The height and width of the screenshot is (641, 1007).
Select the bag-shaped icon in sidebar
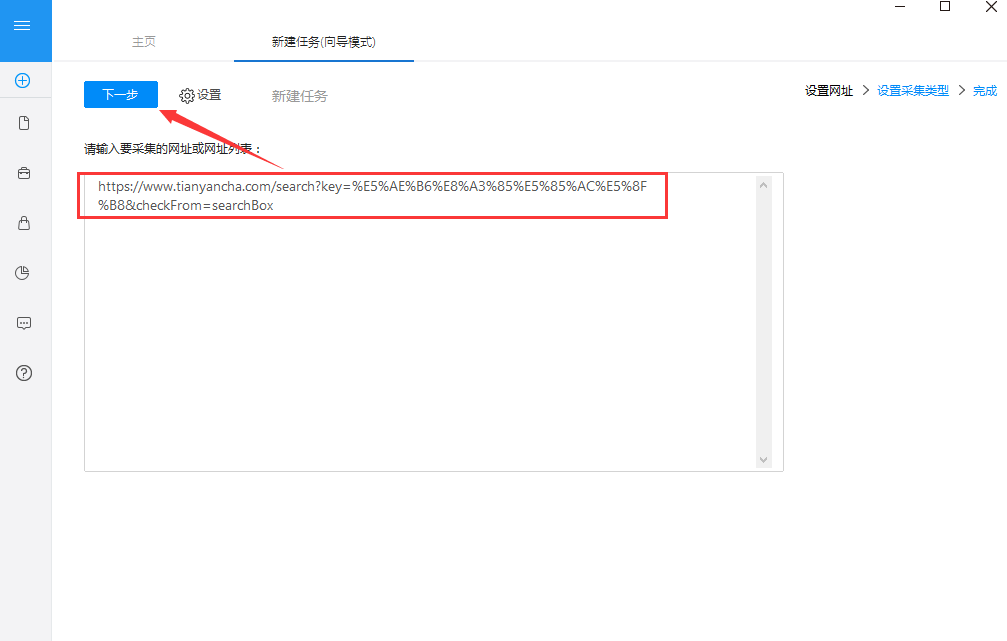tap(23, 222)
